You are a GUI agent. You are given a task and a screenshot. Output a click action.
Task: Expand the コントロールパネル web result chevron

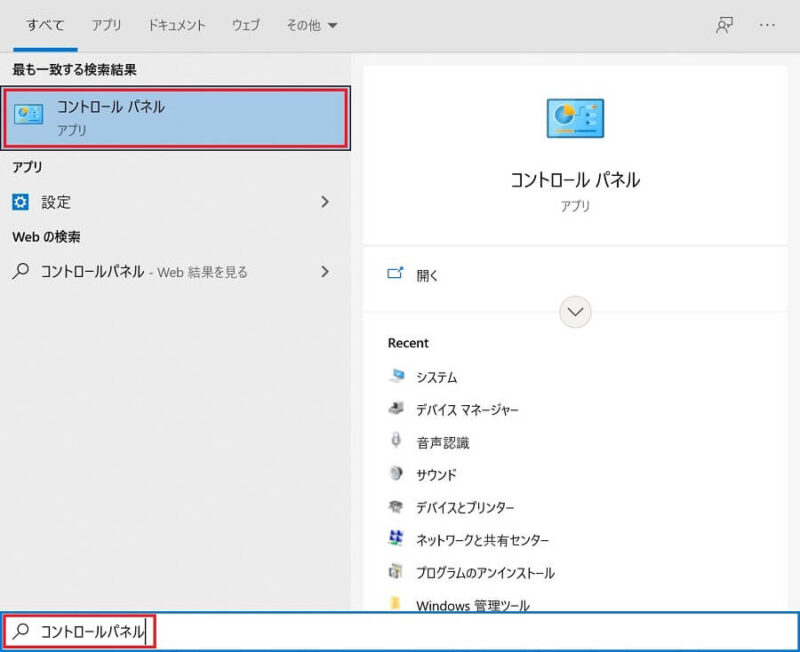pyautogui.click(x=325, y=271)
